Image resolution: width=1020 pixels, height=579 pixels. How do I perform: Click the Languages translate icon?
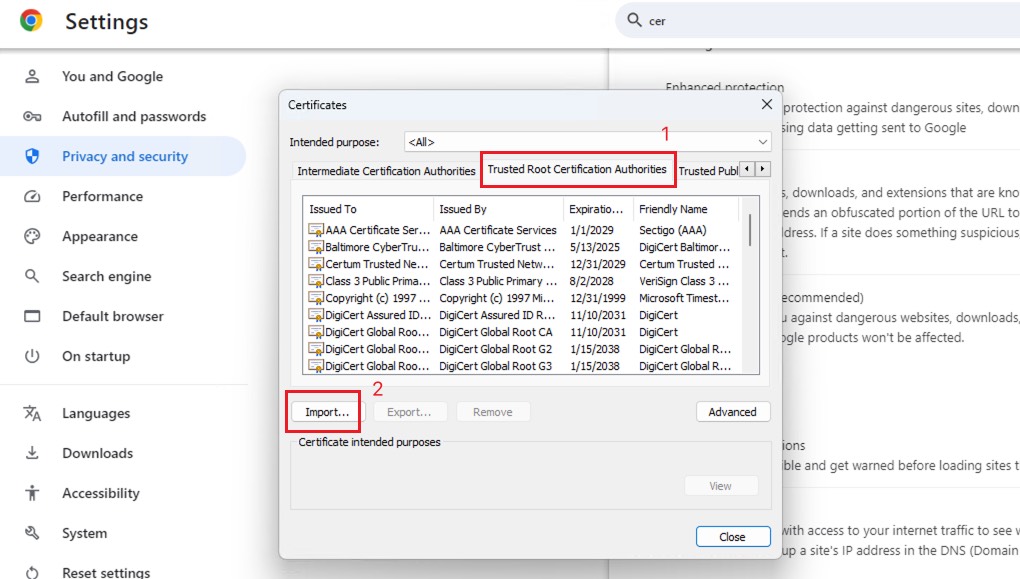pos(32,414)
